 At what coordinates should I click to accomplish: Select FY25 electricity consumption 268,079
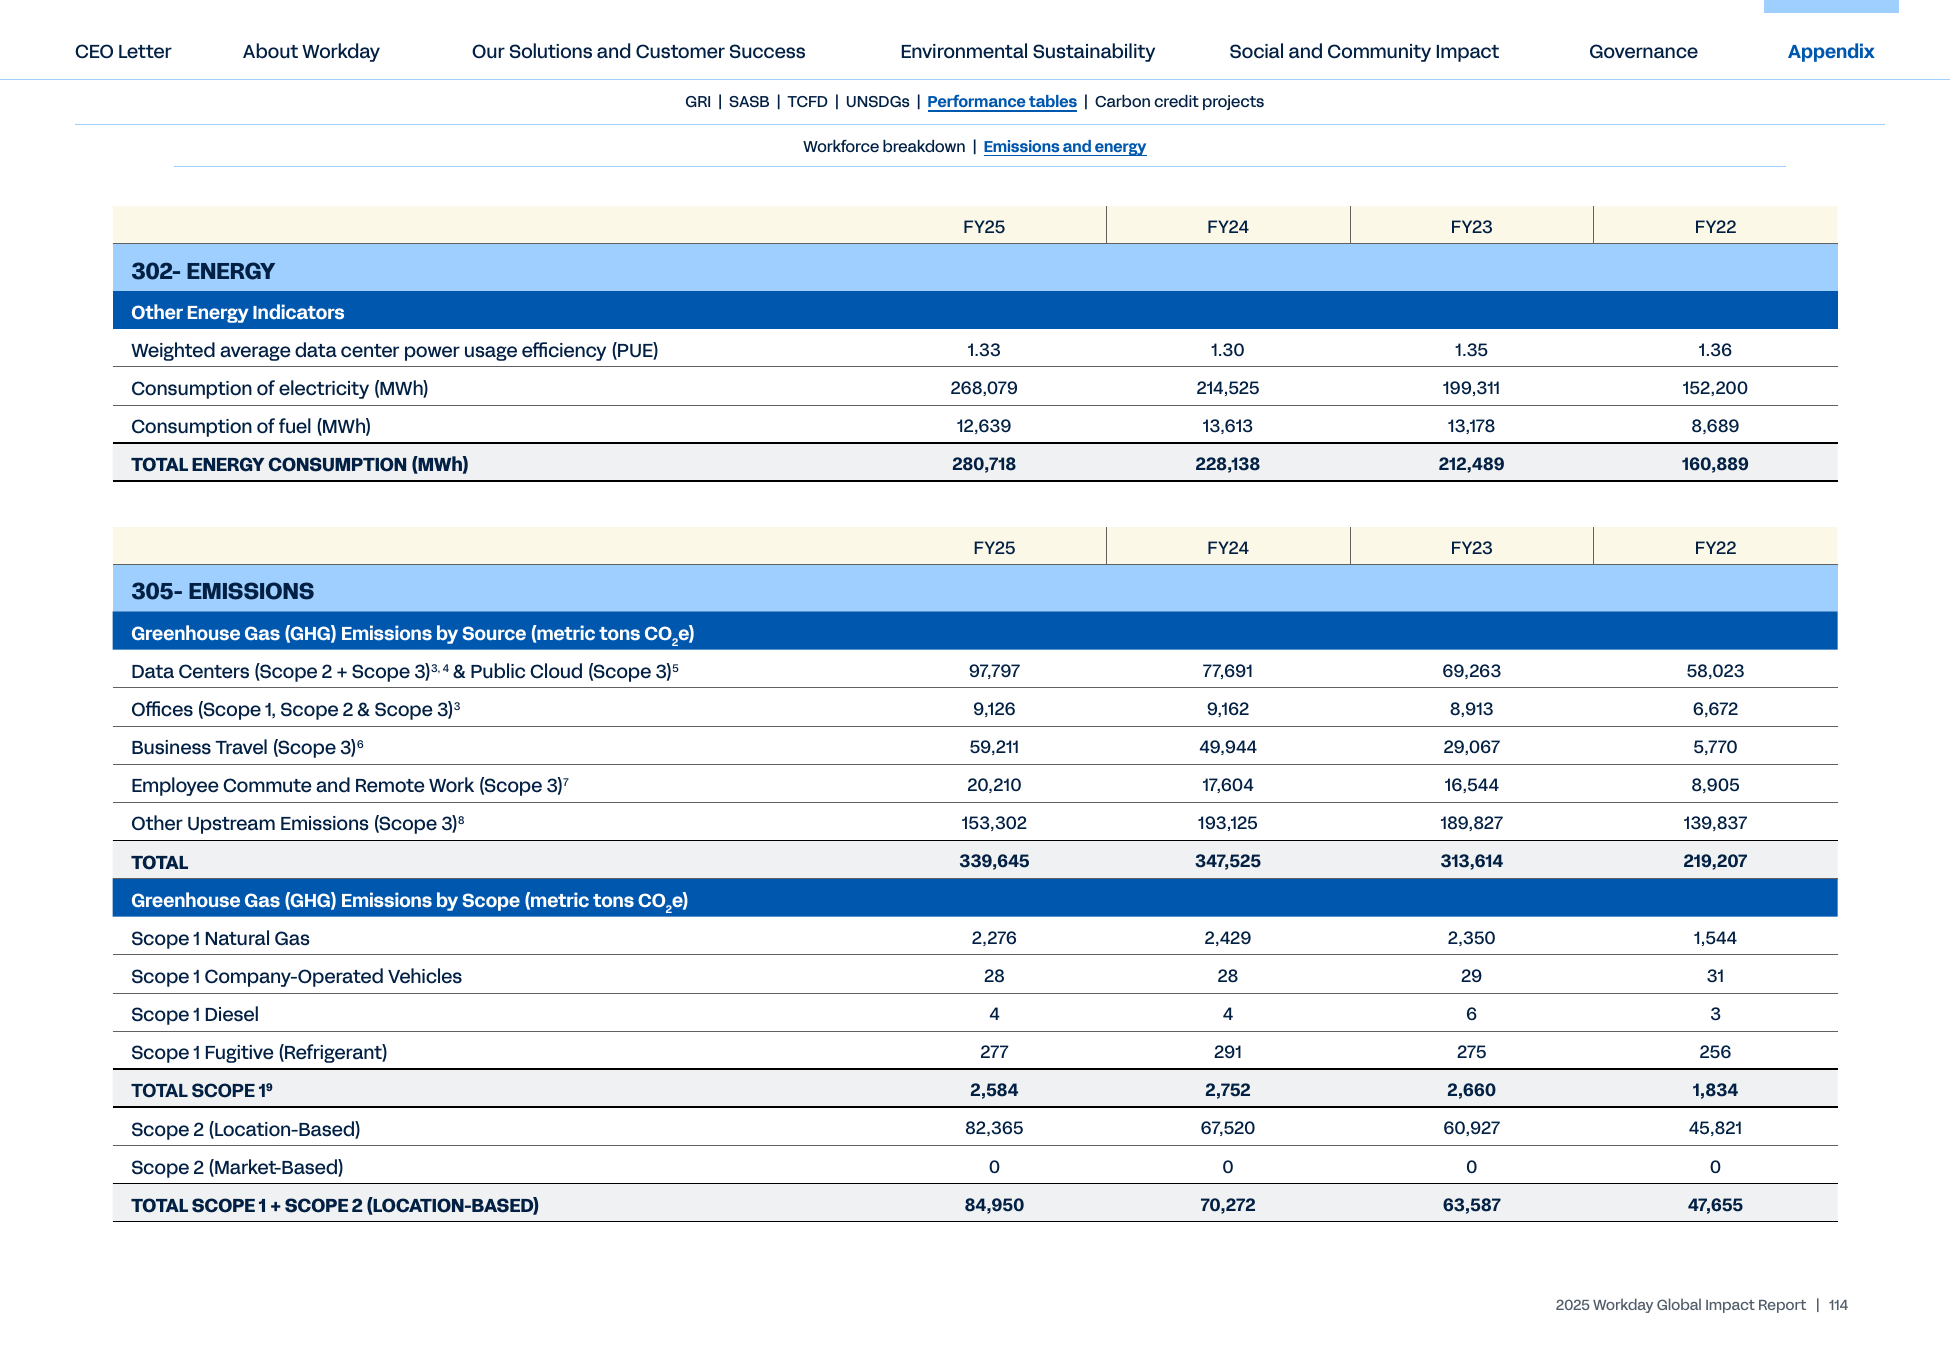click(x=984, y=388)
